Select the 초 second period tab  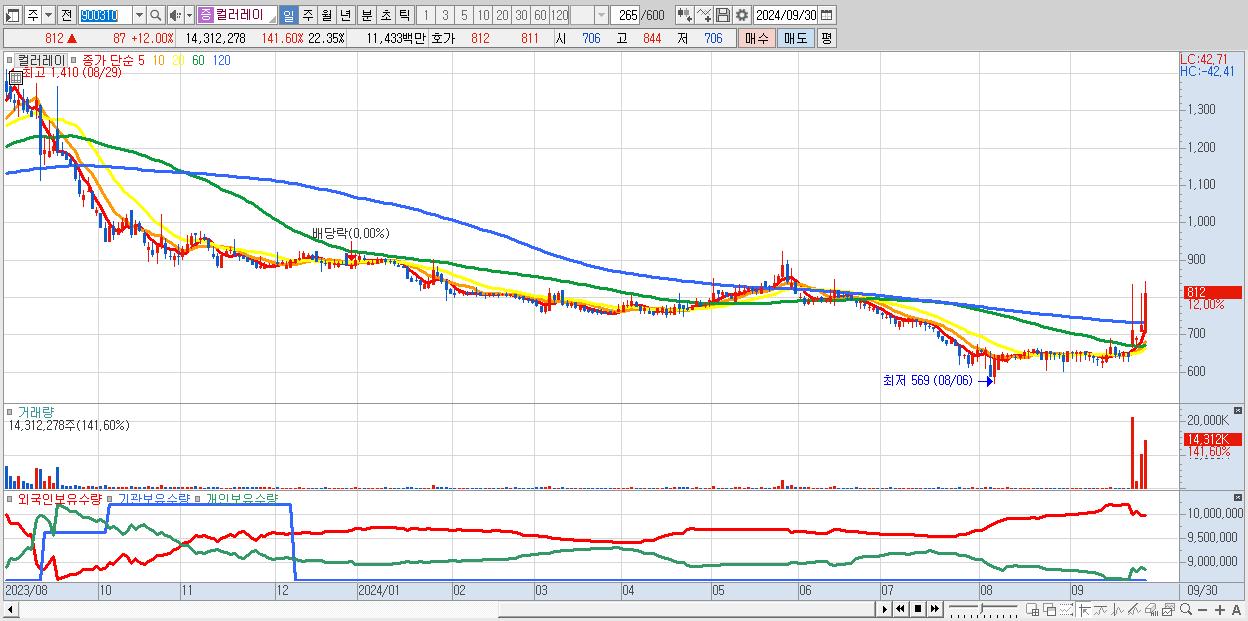[385, 15]
